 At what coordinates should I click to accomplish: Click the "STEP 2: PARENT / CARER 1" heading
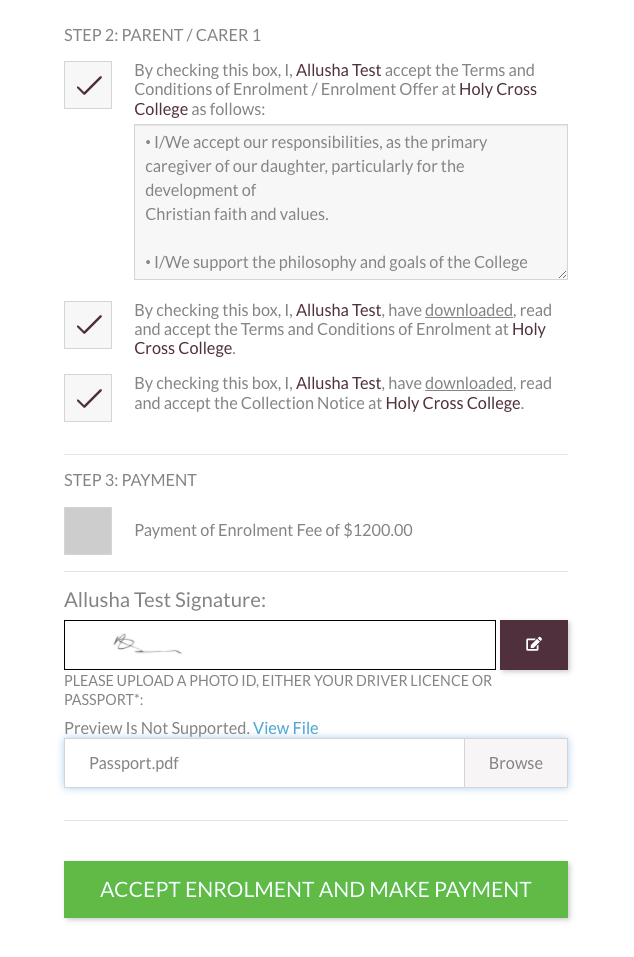[162, 35]
